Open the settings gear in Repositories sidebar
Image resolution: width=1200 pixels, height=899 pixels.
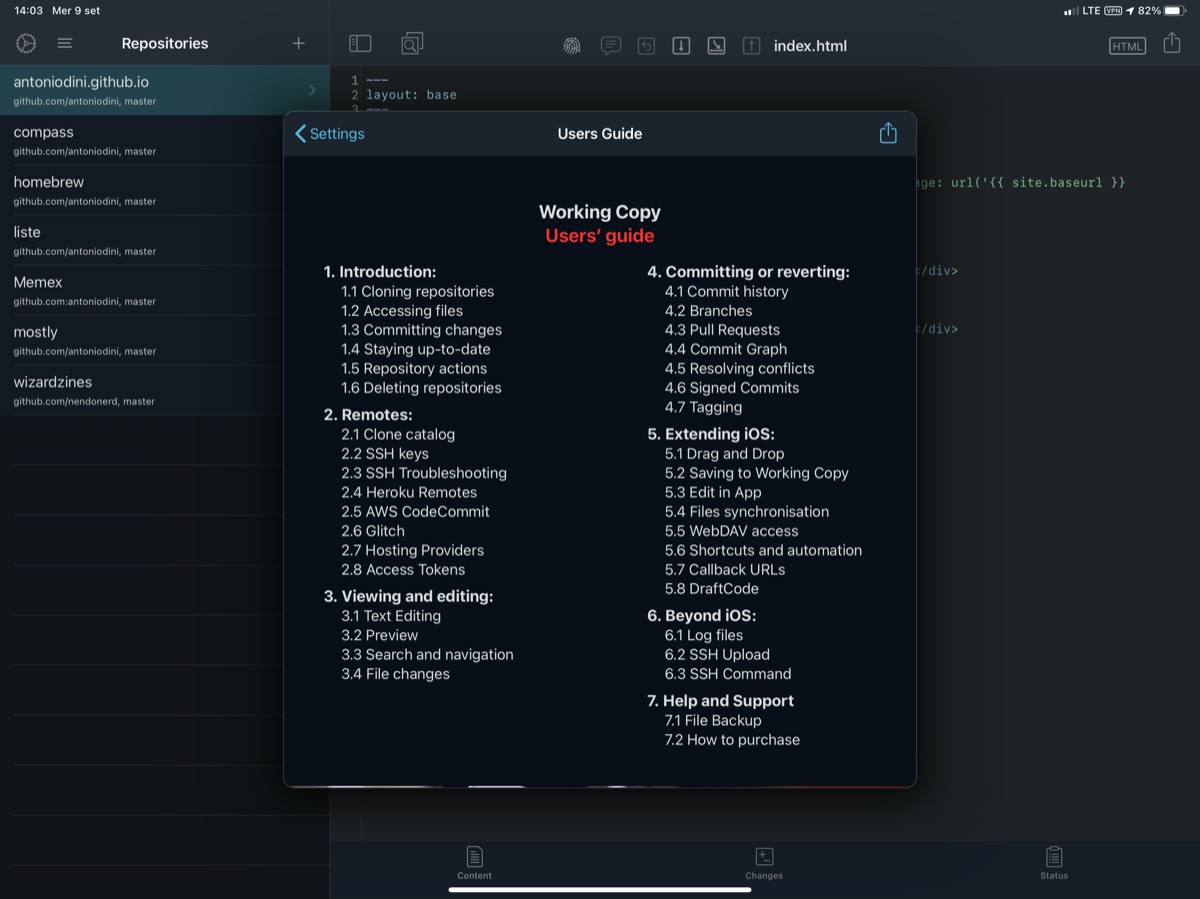click(26, 43)
